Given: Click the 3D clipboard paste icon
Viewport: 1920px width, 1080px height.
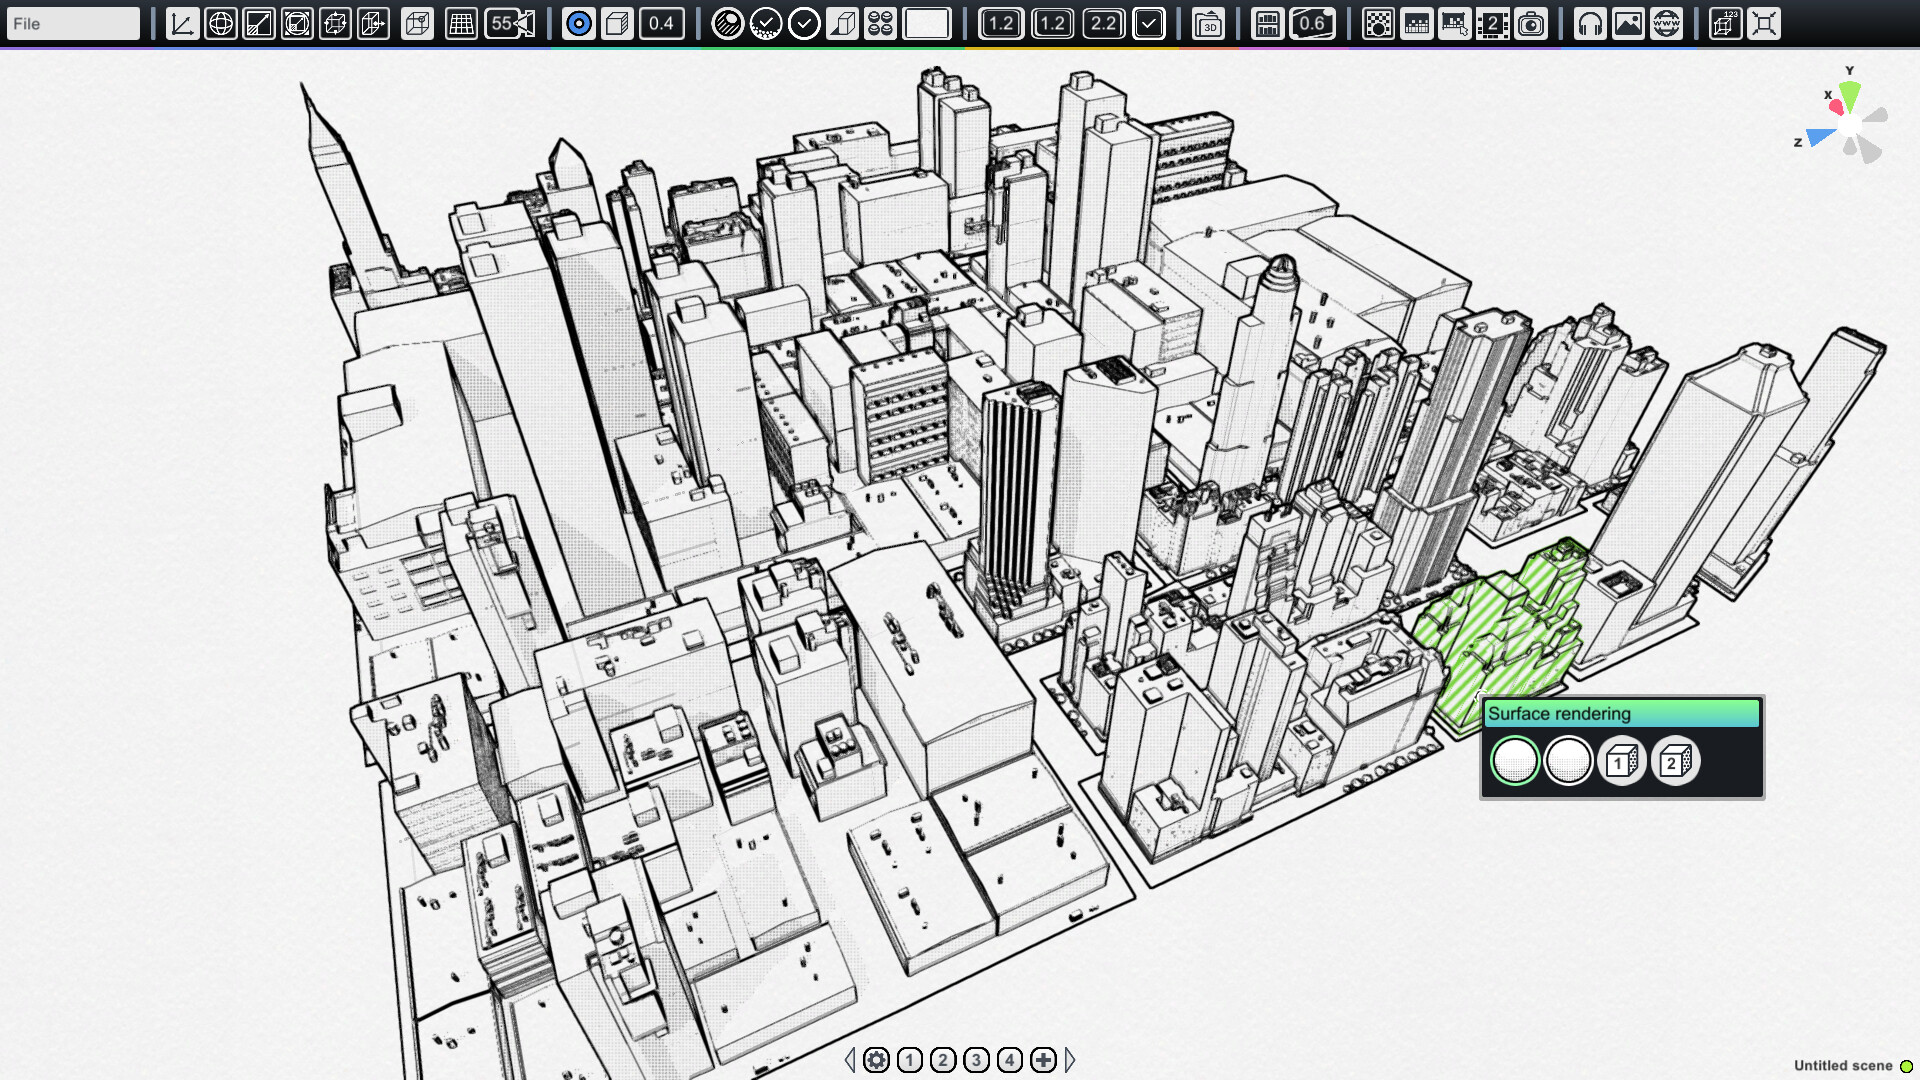Looking at the screenshot, I should (x=1210, y=23).
